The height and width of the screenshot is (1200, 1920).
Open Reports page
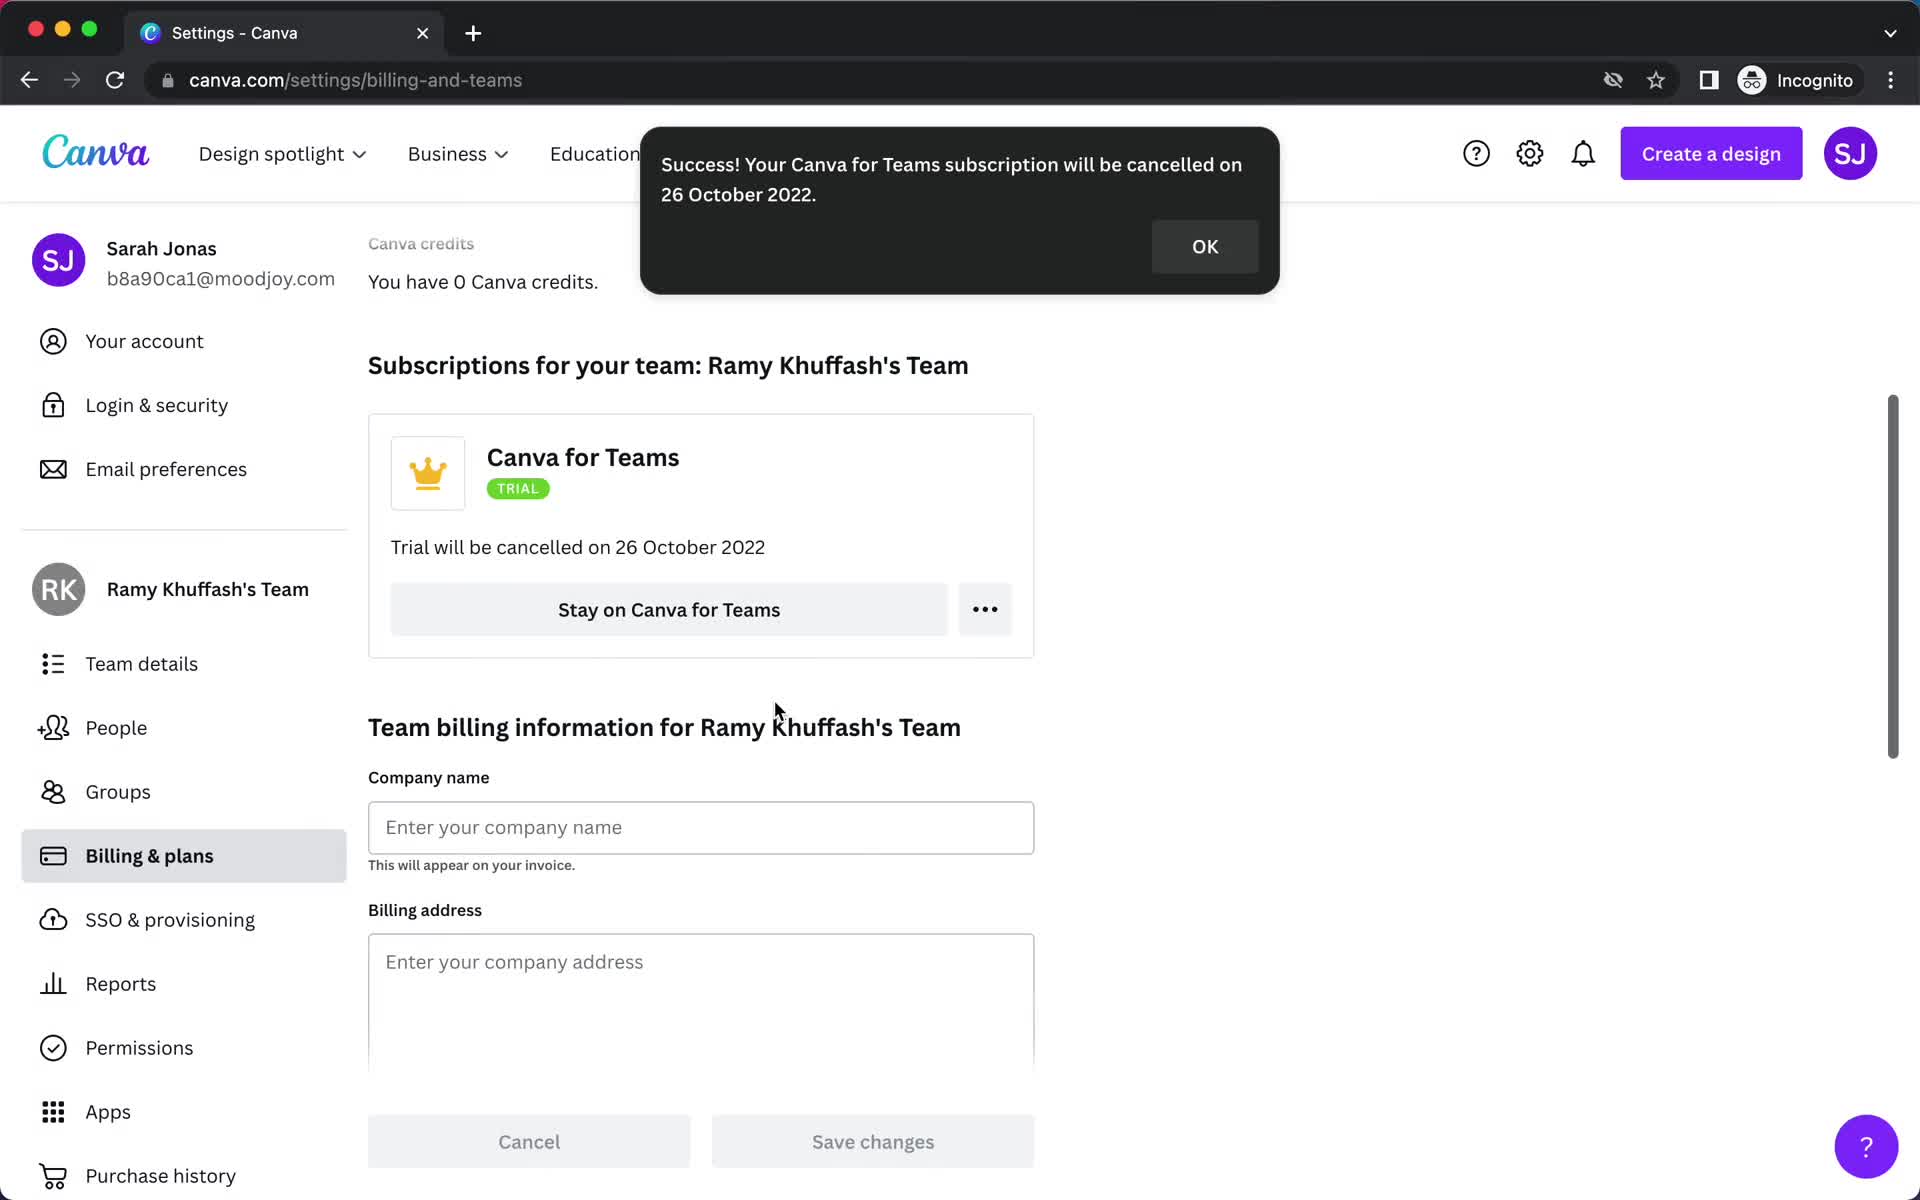click(x=184, y=984)
